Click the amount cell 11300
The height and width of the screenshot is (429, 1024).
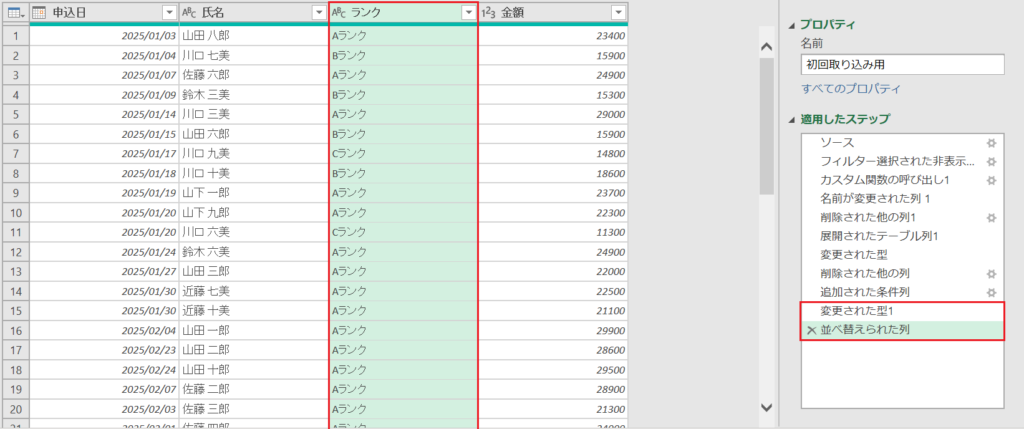[553, 232]
